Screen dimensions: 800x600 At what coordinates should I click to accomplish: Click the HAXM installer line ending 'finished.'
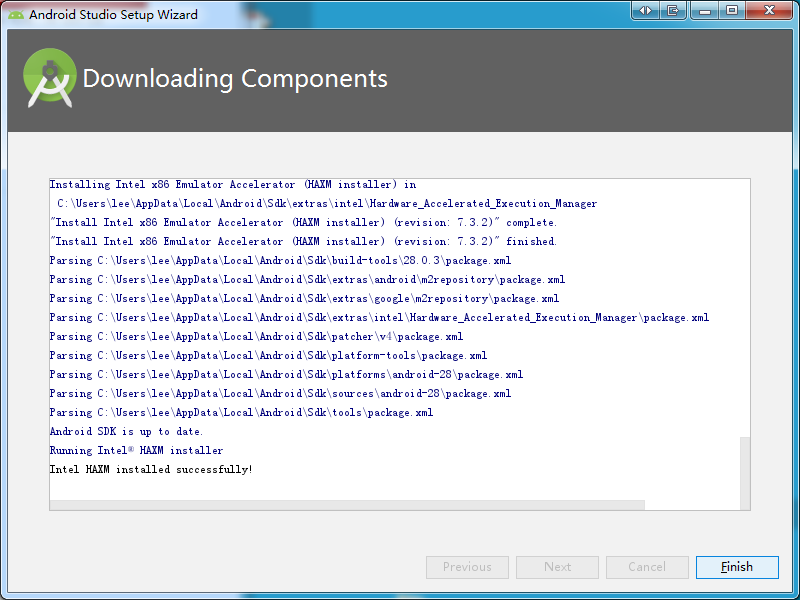pos(303,241)
